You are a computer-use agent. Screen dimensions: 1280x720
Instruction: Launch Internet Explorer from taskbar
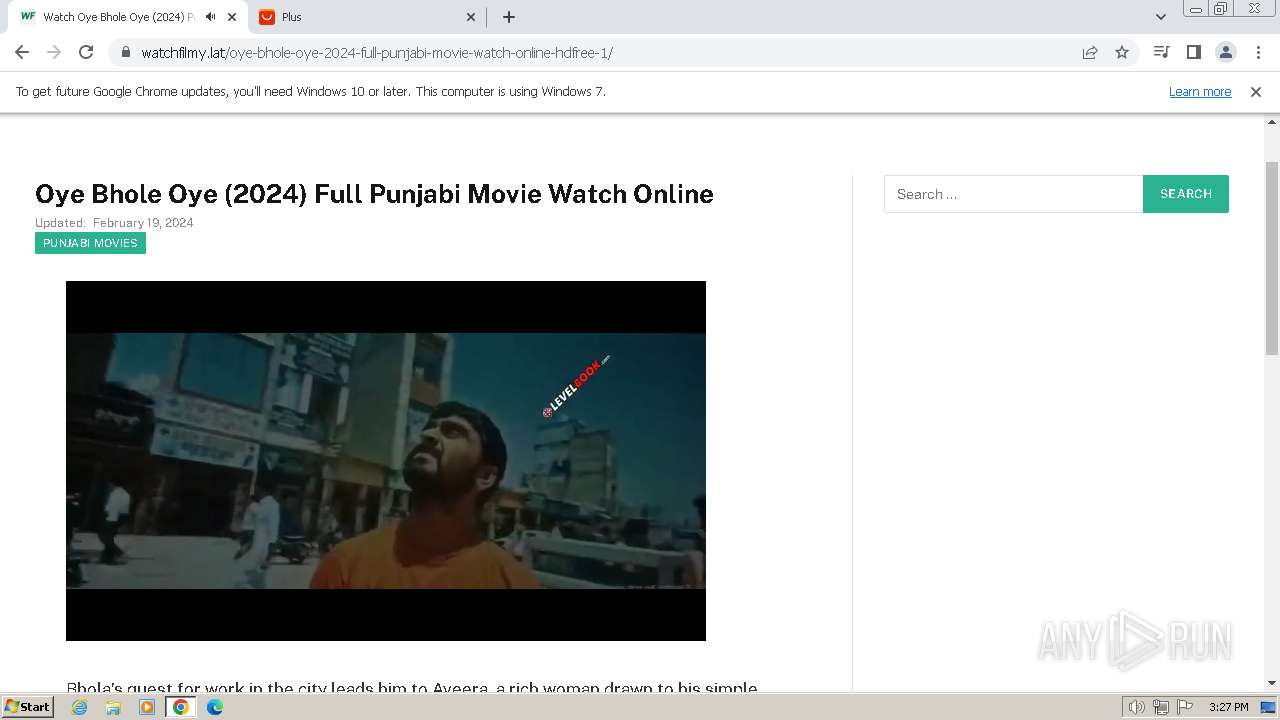[80, 707]
